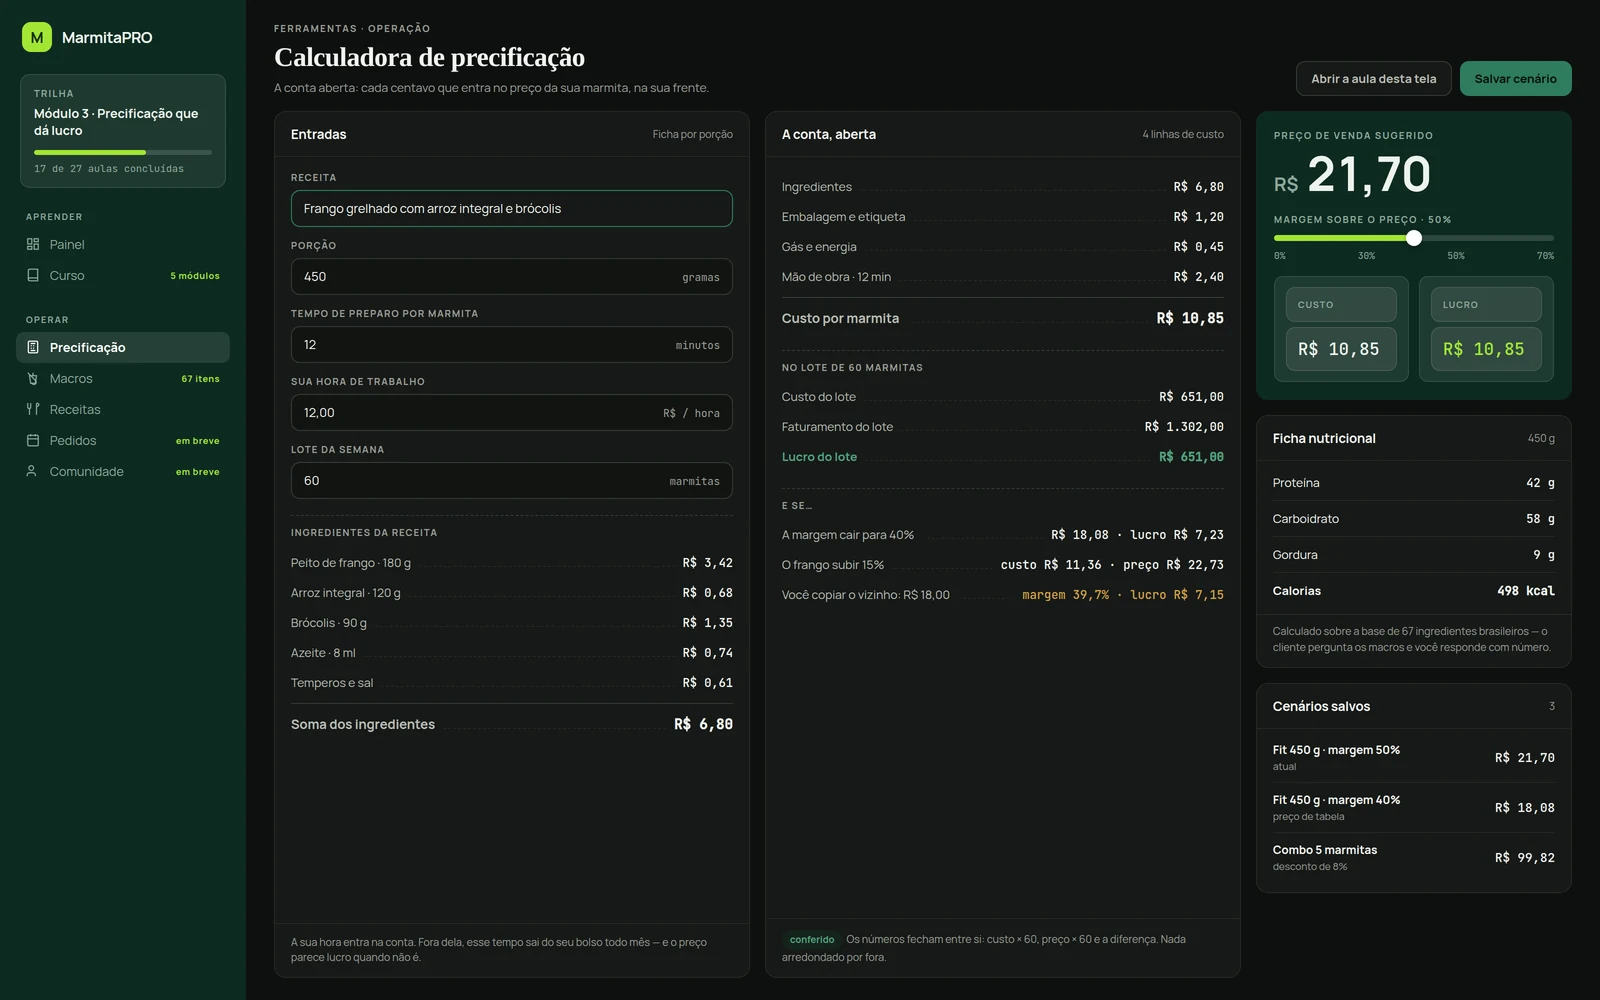1600x1000 pixels.
Task: Click the Curso book icon
Action: (33, 275)
